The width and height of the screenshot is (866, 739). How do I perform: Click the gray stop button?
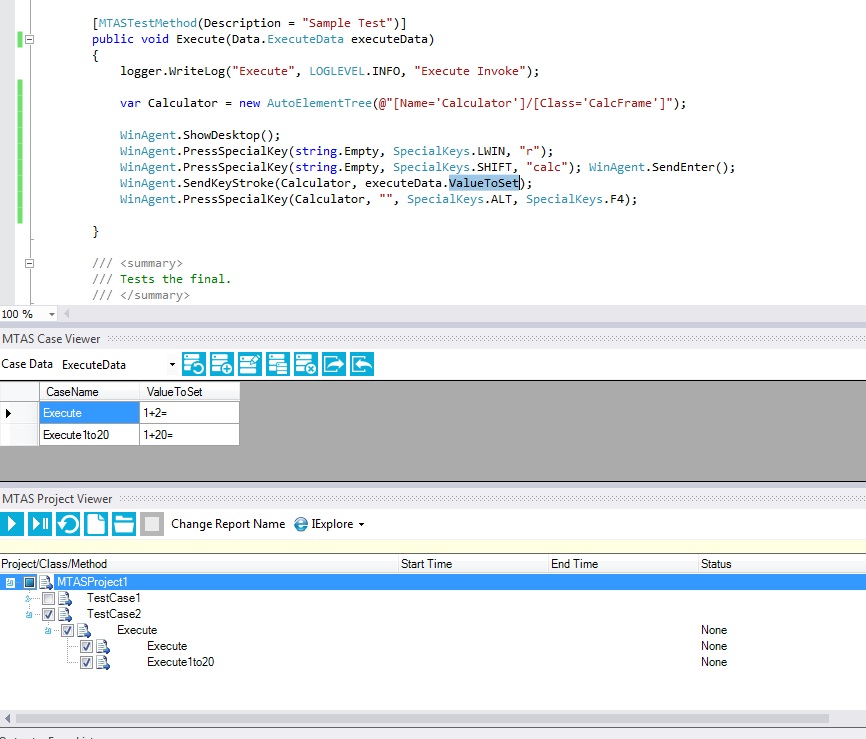(x=152, y=524)
